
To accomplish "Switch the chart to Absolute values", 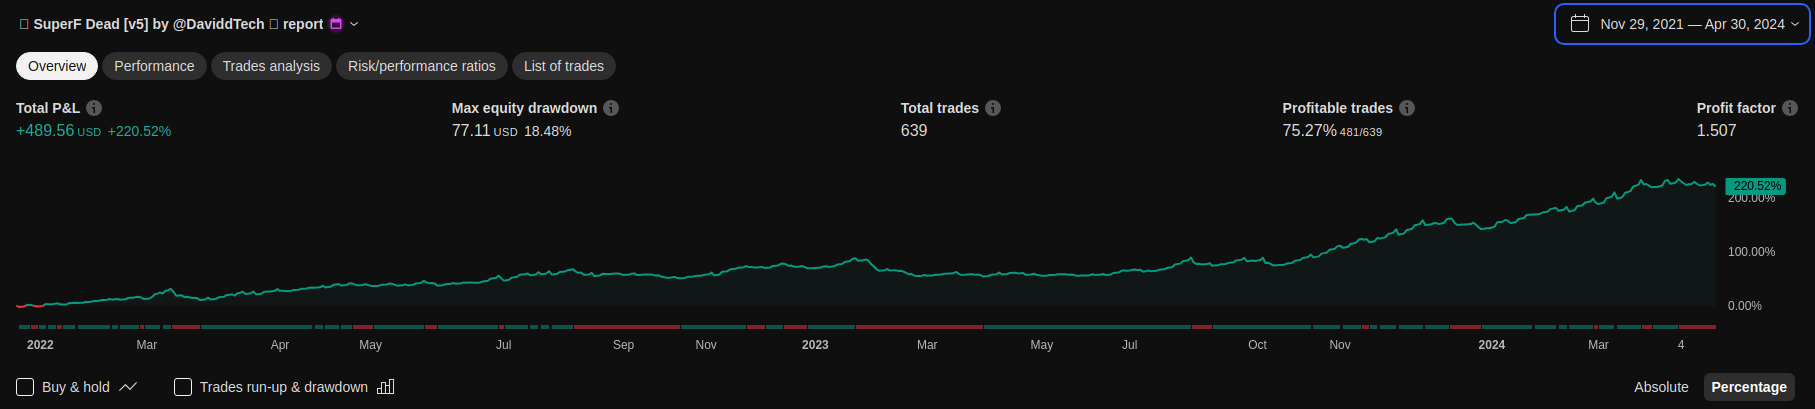I will [1660, 387].
